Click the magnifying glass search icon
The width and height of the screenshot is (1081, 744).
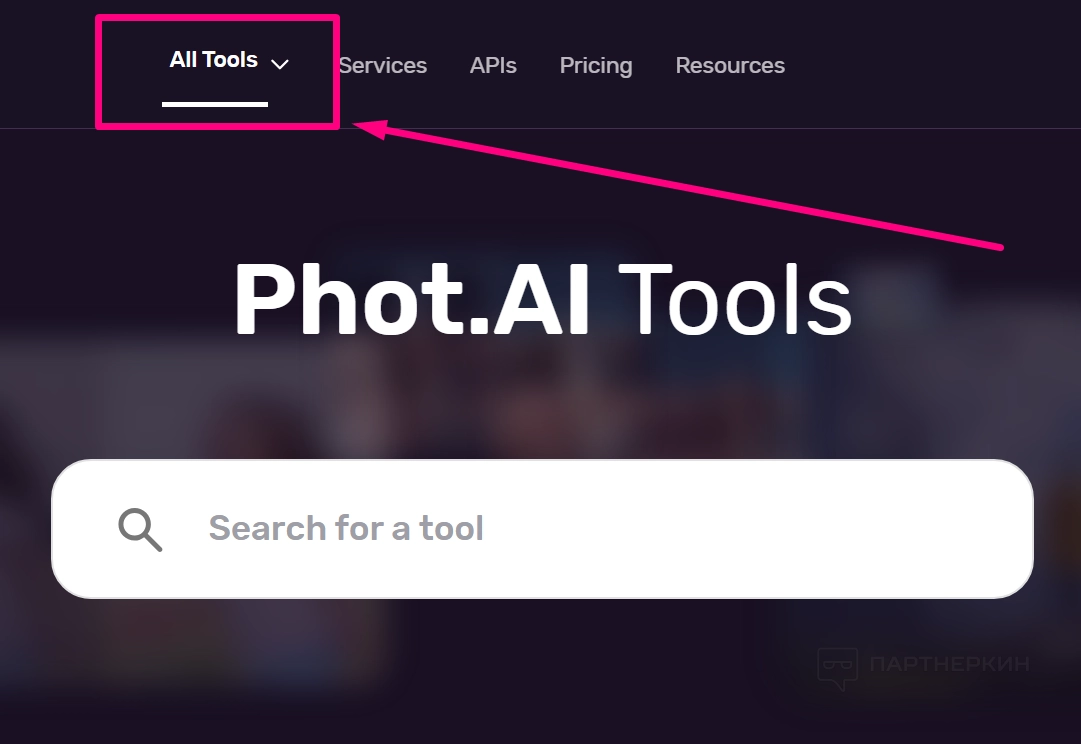(x=140, y=528)
